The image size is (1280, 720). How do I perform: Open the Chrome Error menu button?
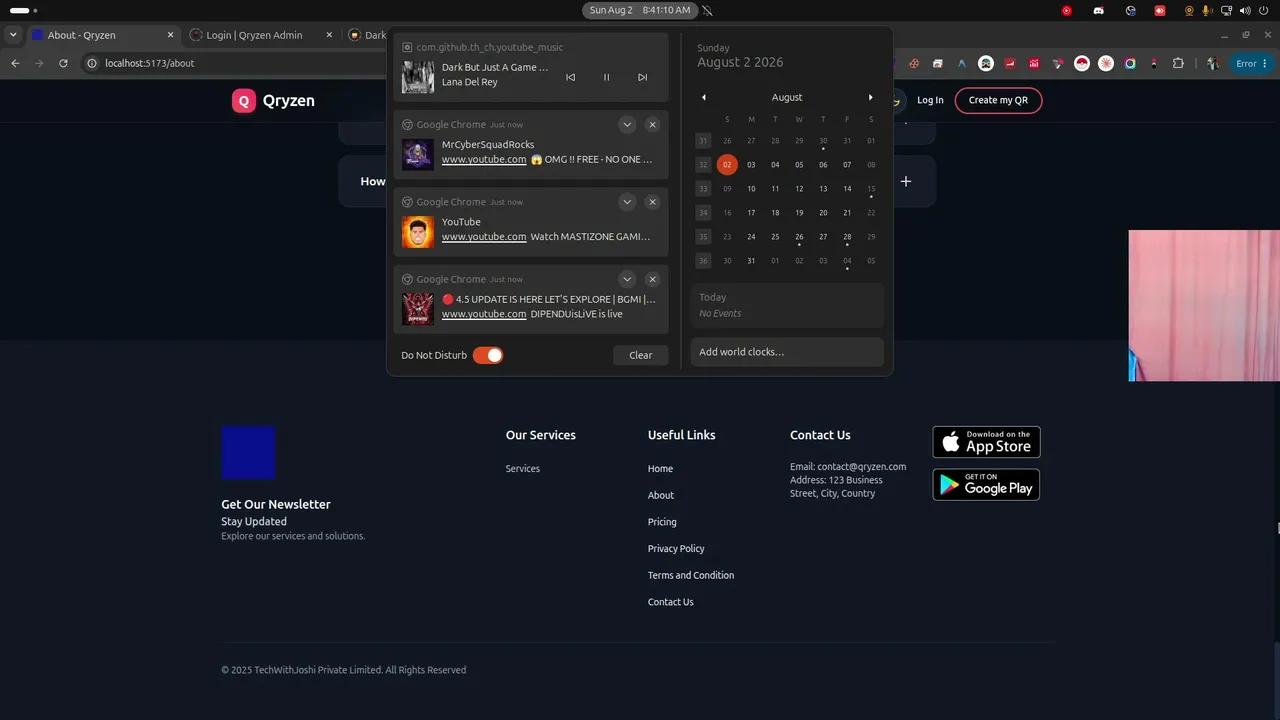pos(1251,63)
